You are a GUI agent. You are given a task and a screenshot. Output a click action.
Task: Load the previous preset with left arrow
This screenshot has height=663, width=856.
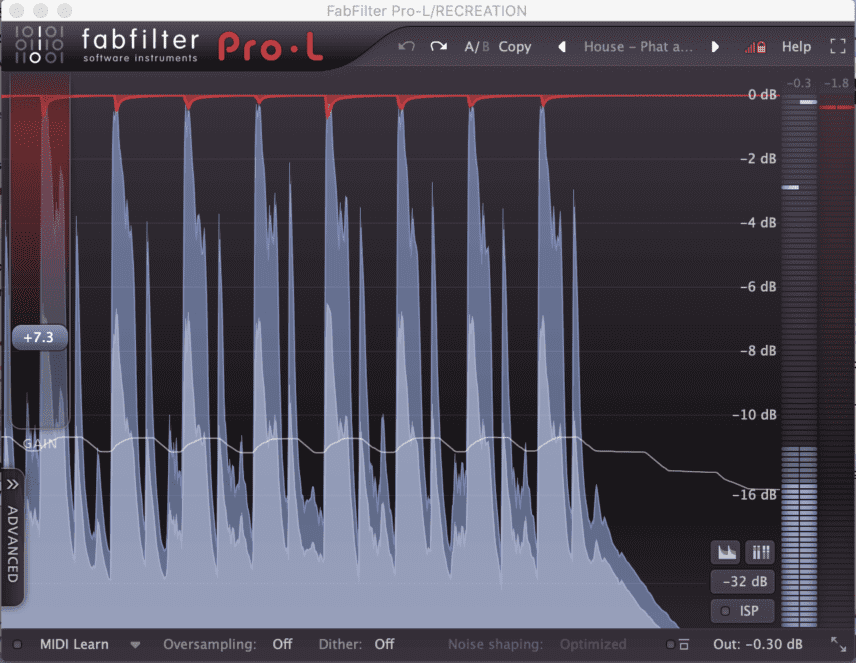(562, 47)
